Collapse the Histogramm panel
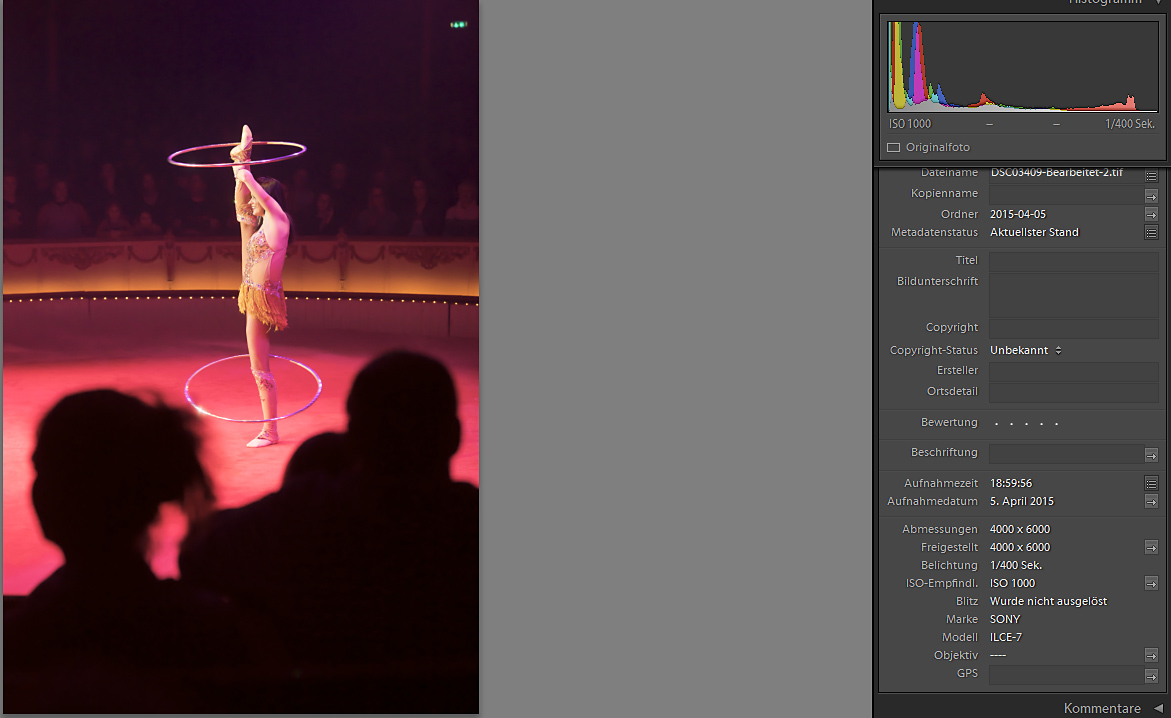The width and height of the screenshot is (1171, 718). [1158, 3]
